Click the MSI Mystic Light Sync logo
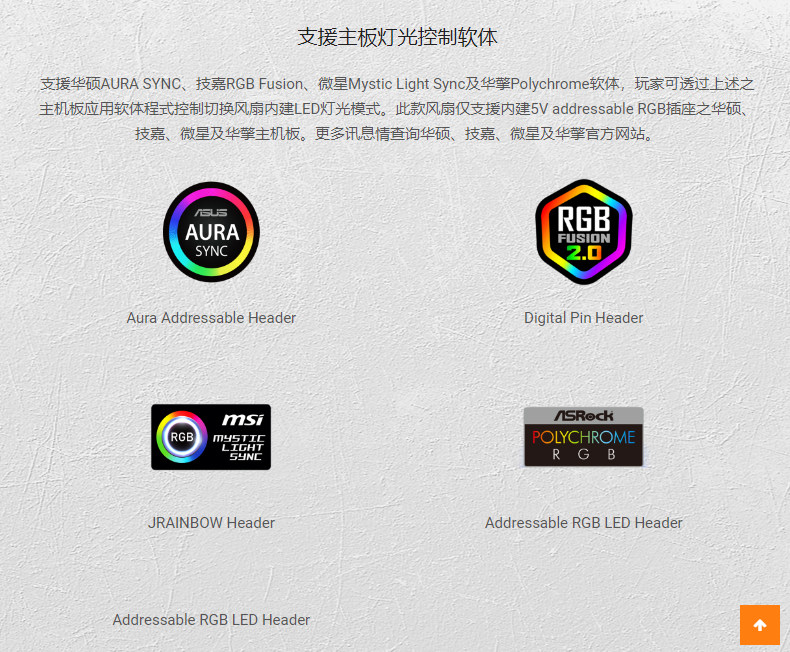 pos(211,437)
